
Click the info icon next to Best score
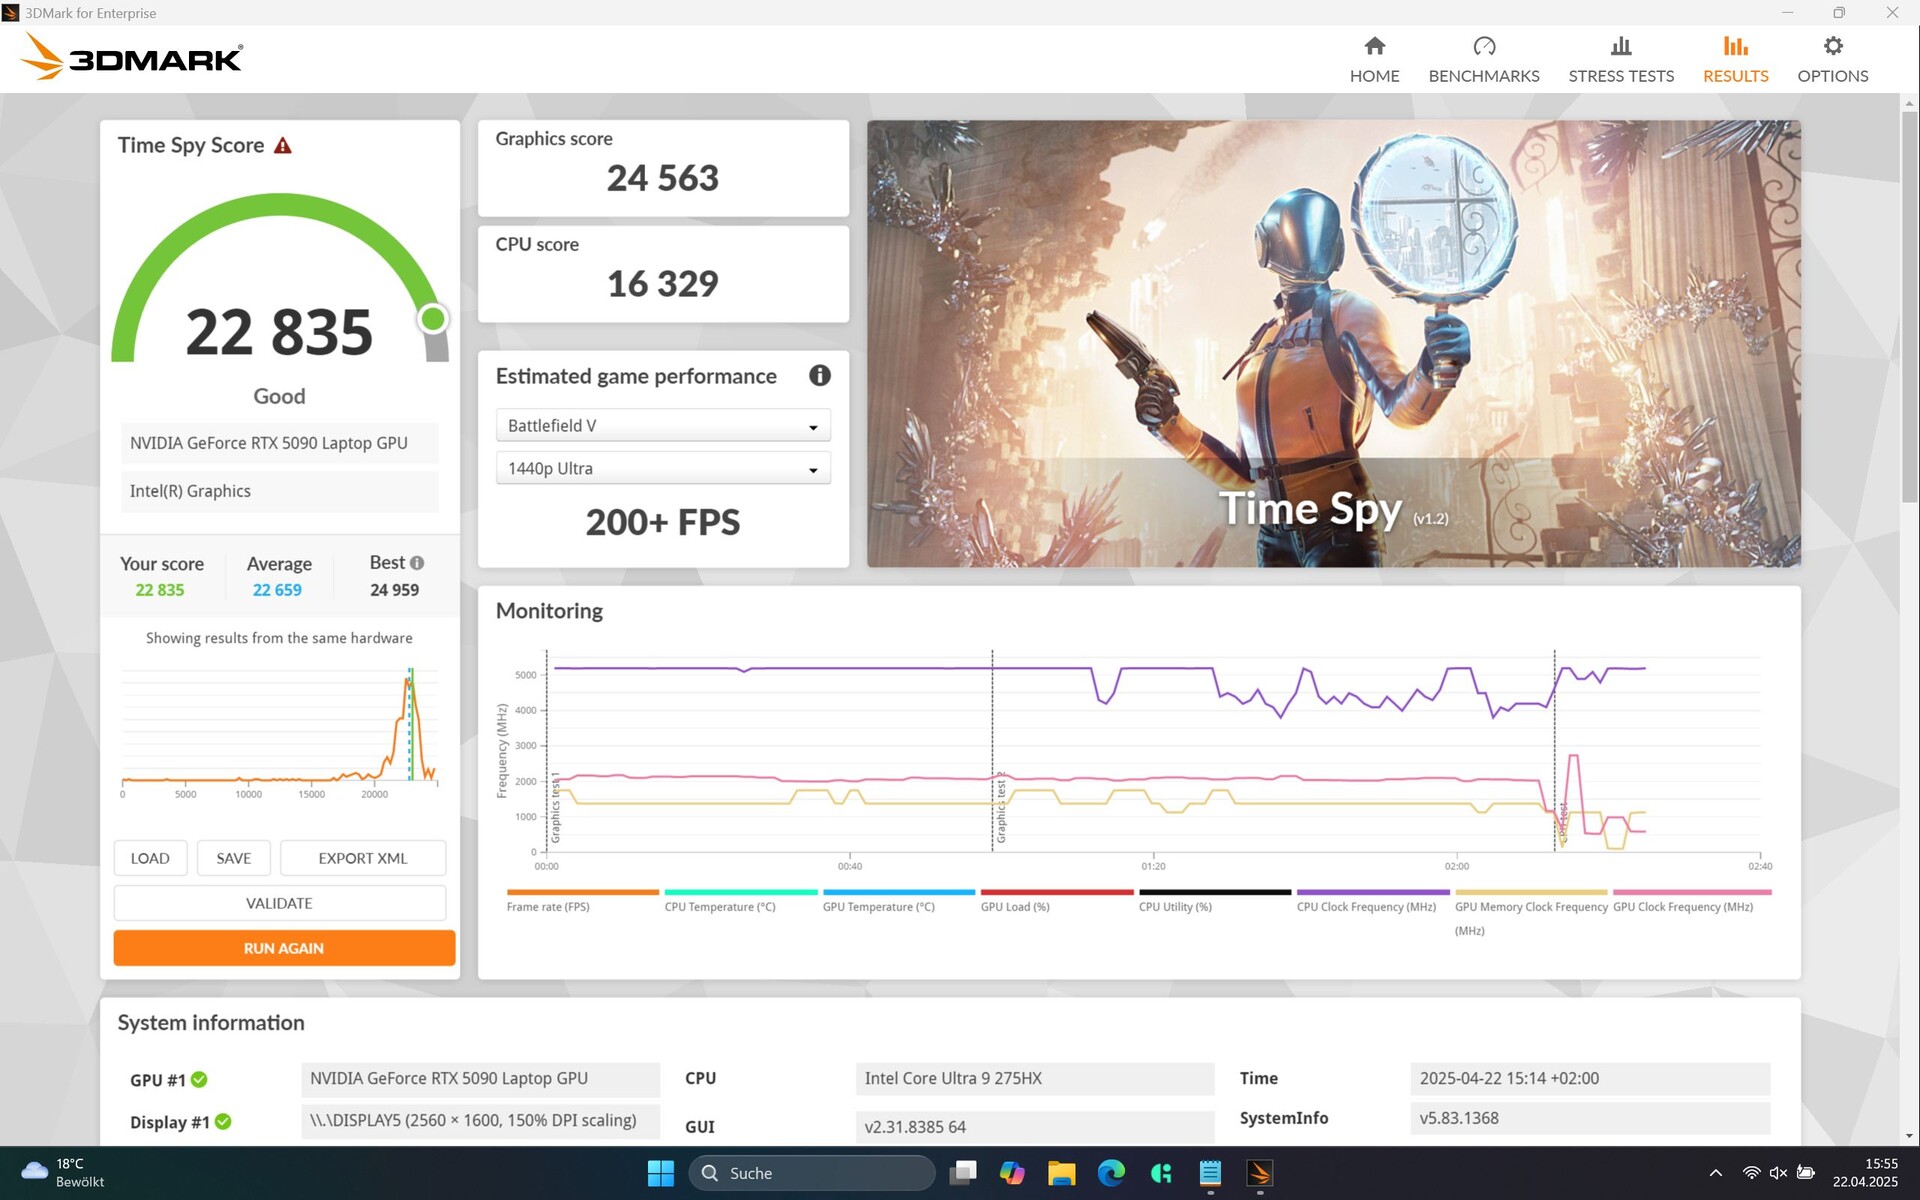tap(417, 563)
